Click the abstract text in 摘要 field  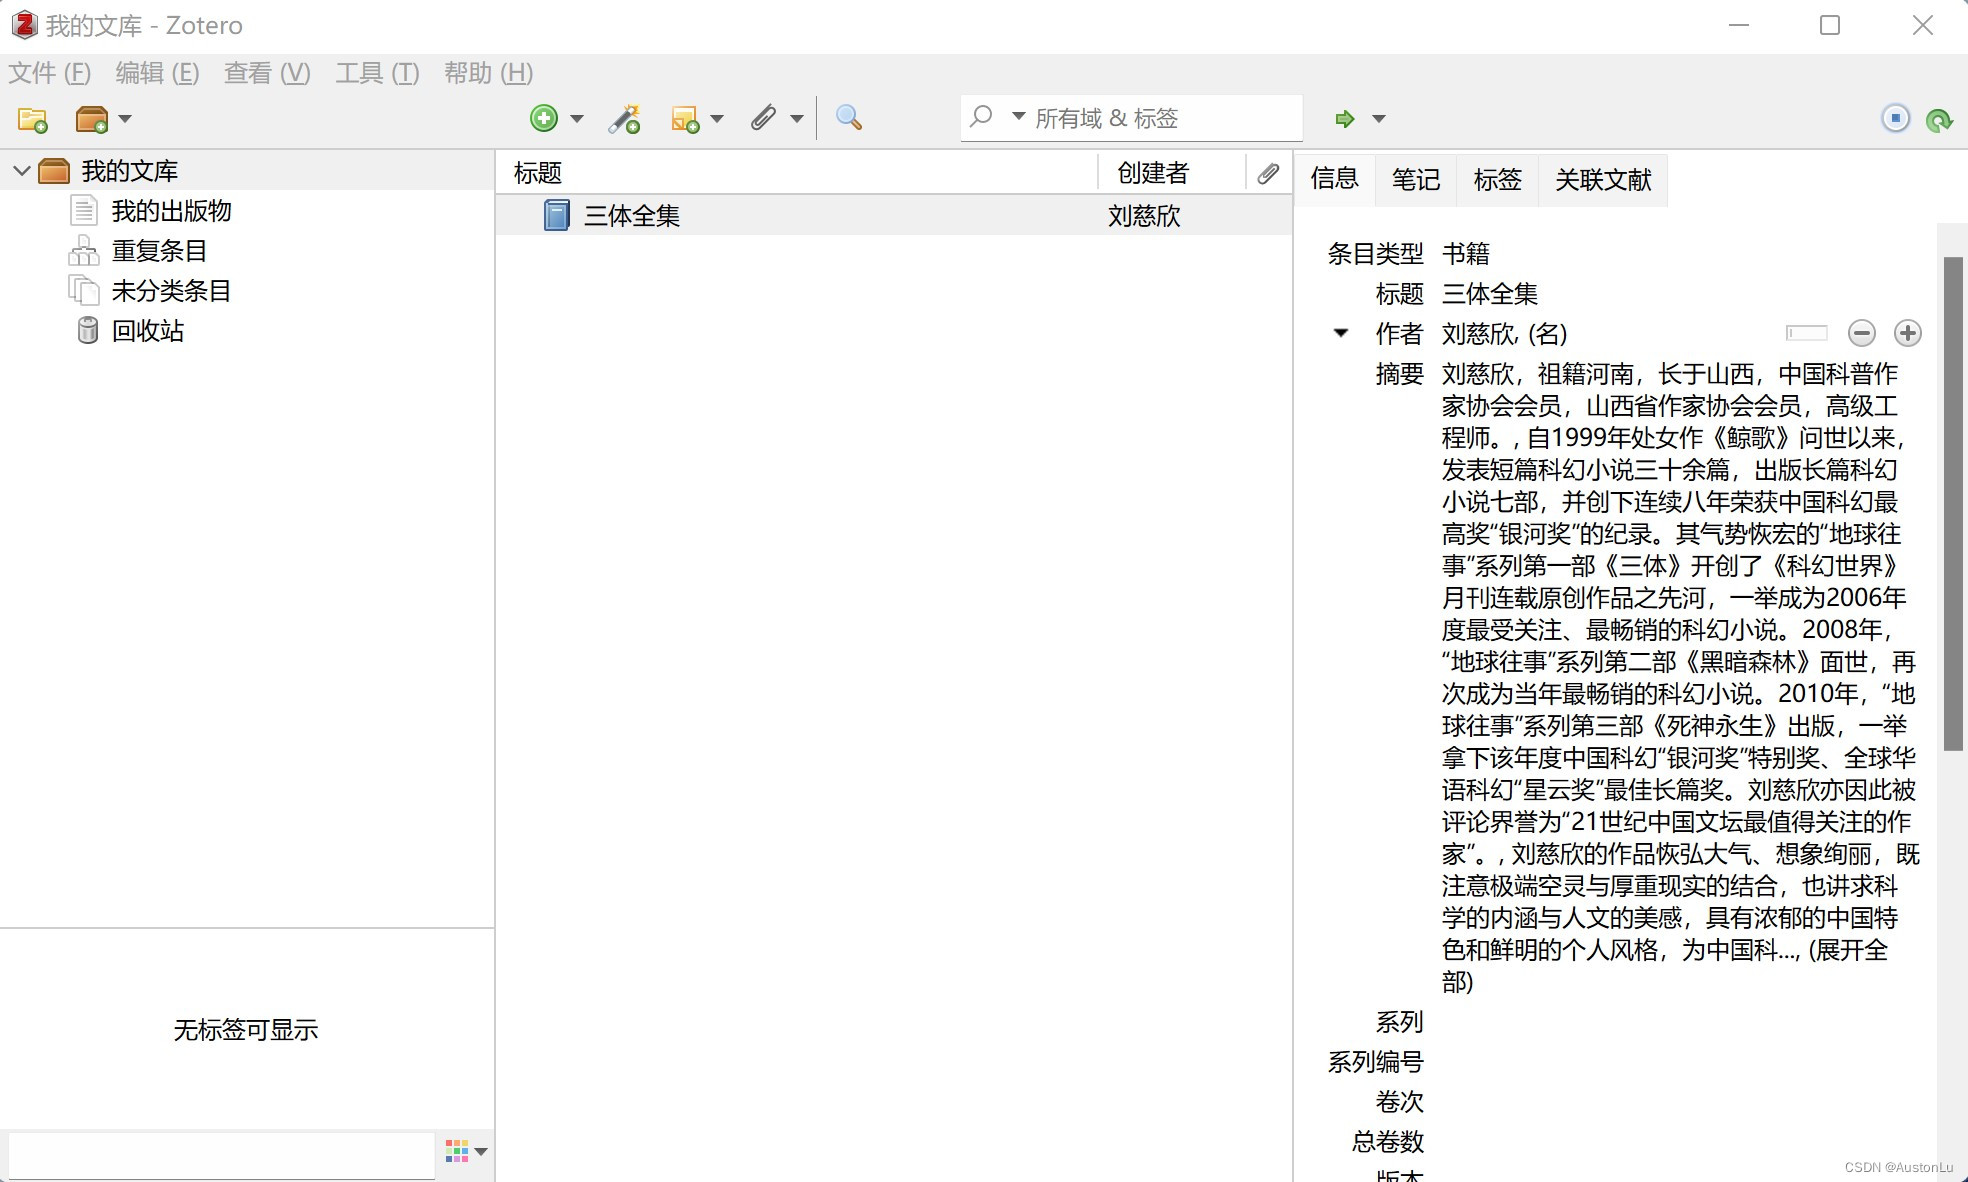[x=1680, y=677]
